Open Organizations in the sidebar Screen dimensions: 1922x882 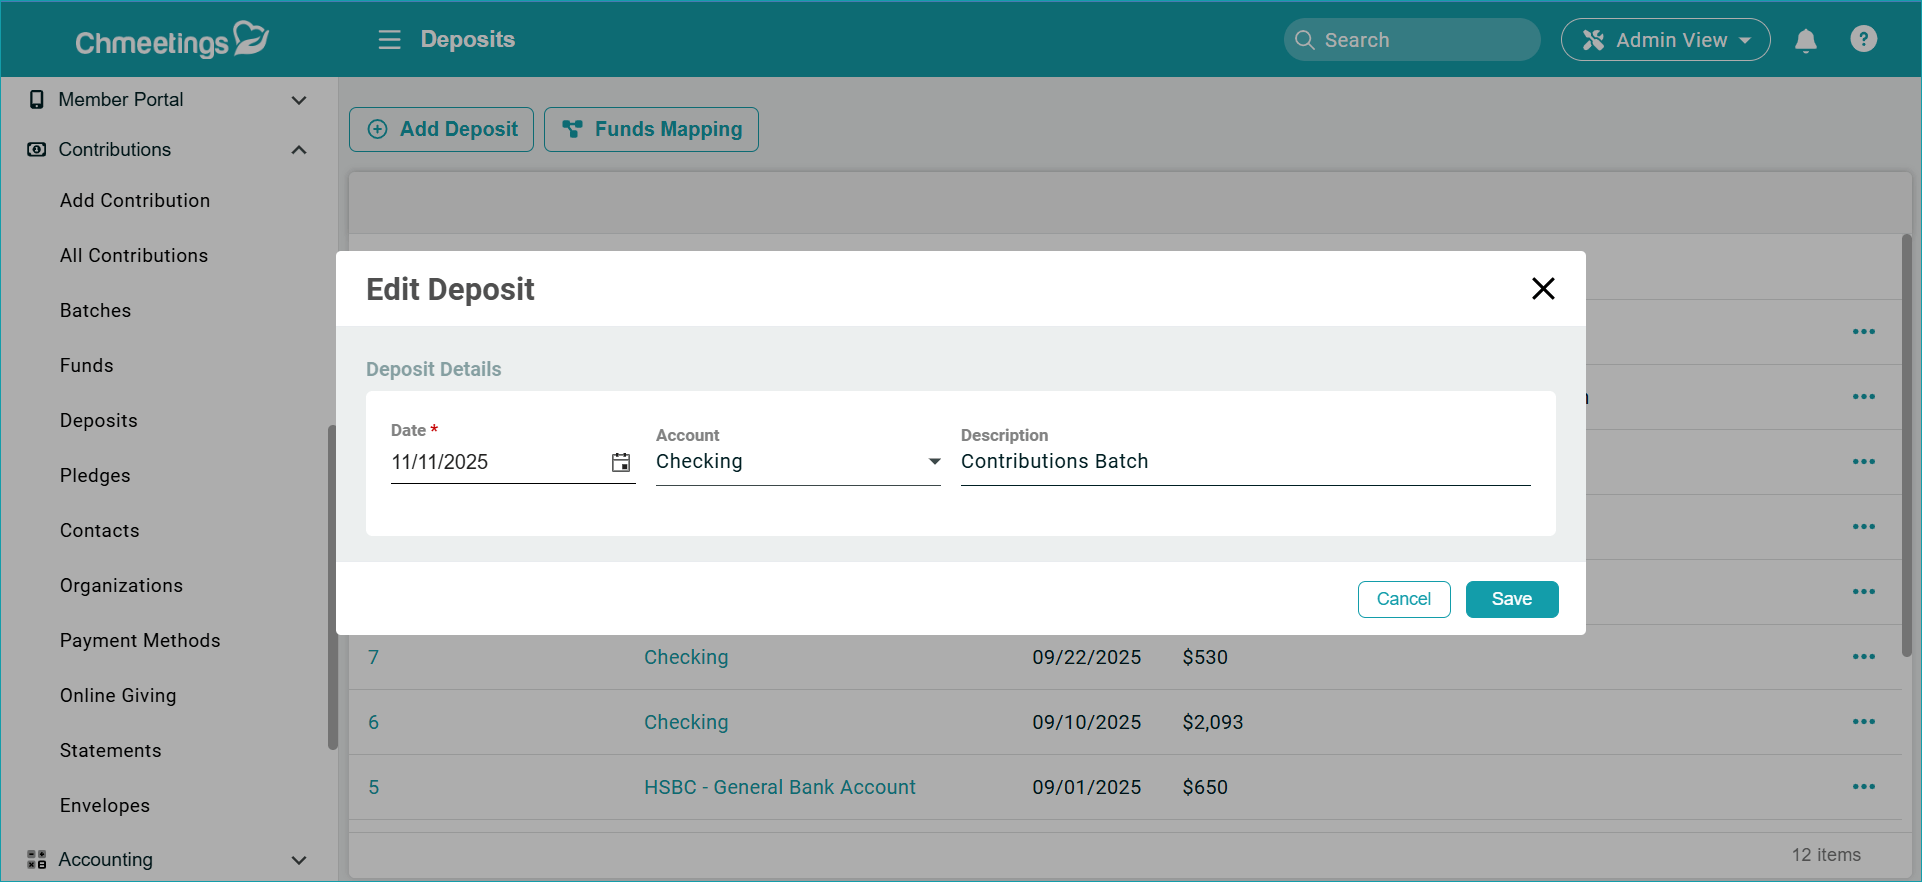tap(121, 585)
